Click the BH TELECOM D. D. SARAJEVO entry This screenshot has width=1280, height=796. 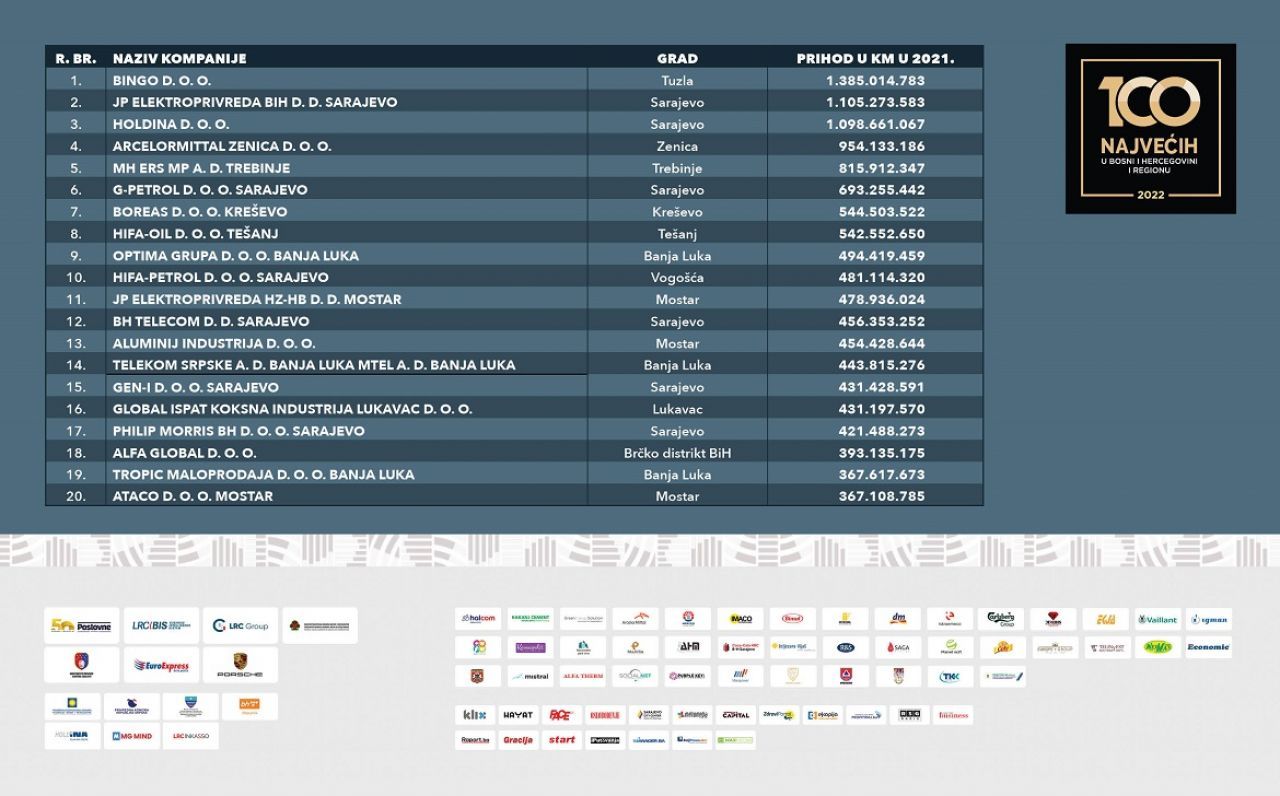click(211, 322)
